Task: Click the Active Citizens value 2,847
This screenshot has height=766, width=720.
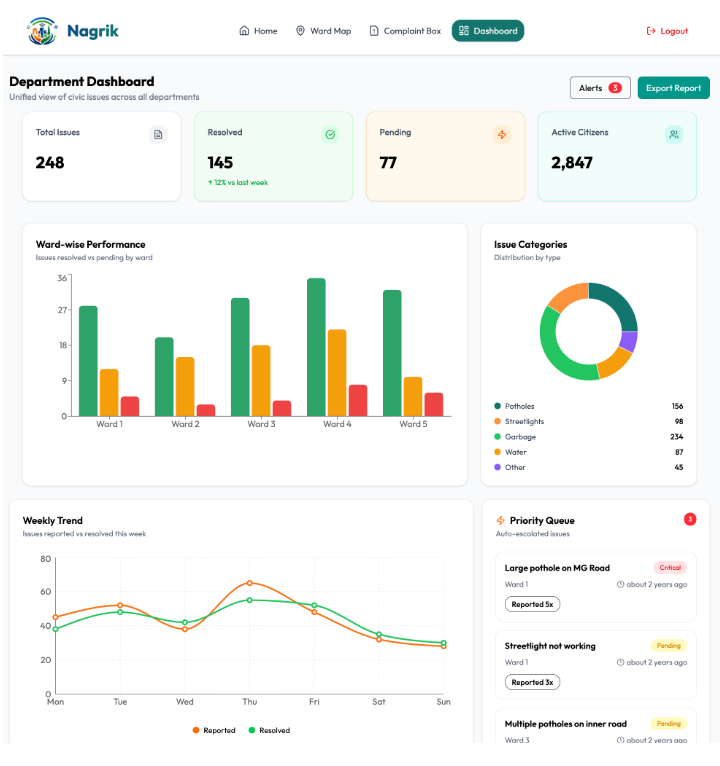Action: click(572, 163)
